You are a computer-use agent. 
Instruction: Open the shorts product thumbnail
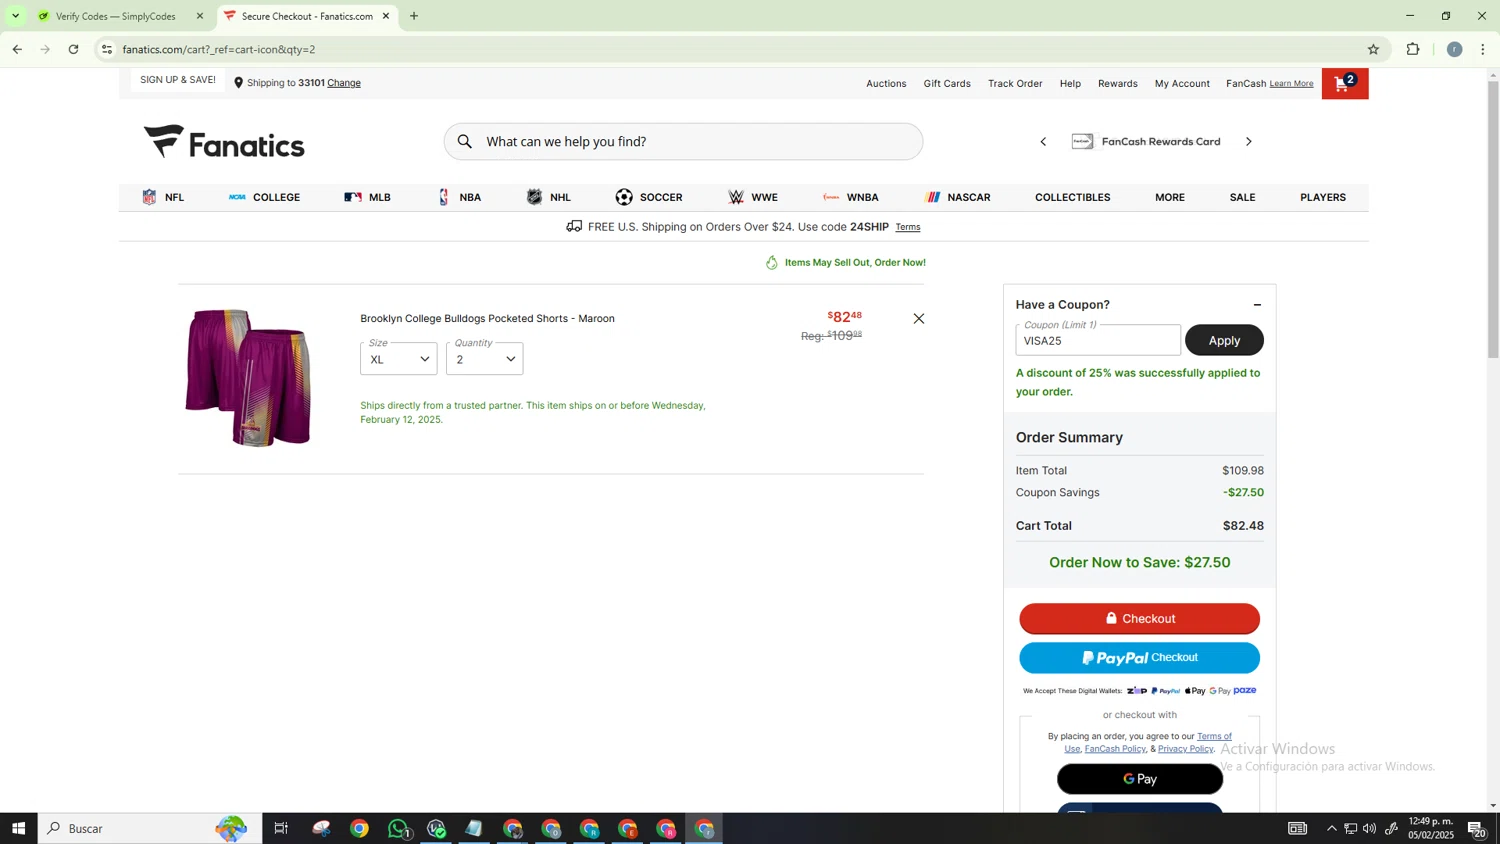pyautogui.click(x=248, y=378)
